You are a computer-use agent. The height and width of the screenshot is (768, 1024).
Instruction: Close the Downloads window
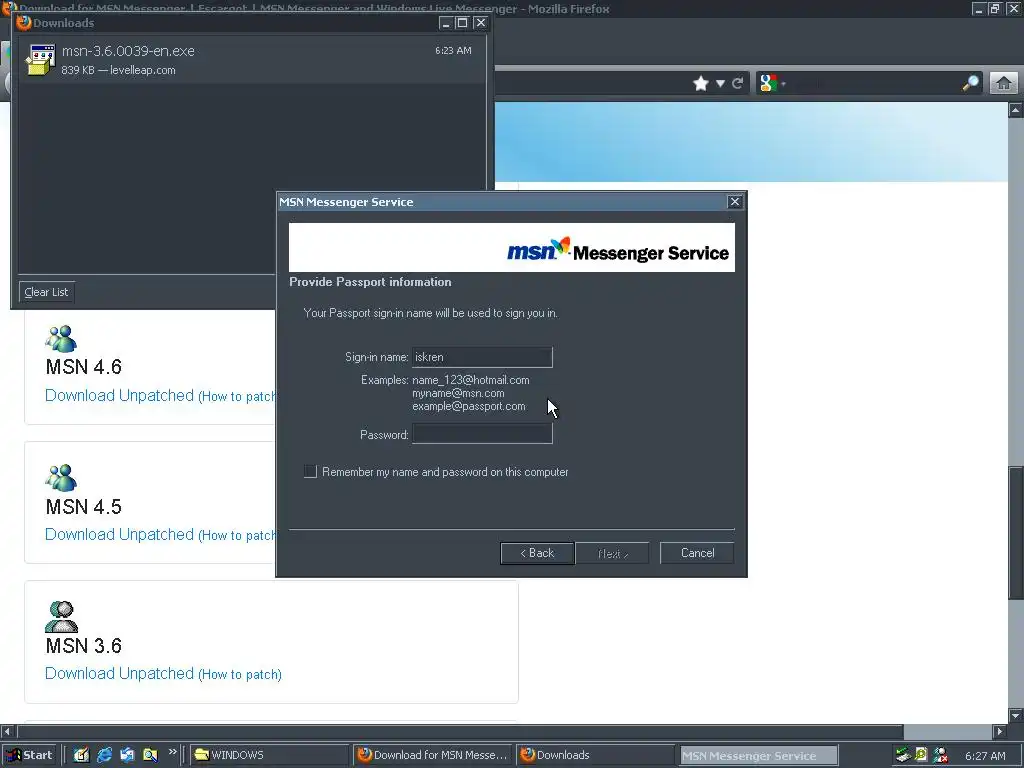pyautogui.click(x=480, y=23)
